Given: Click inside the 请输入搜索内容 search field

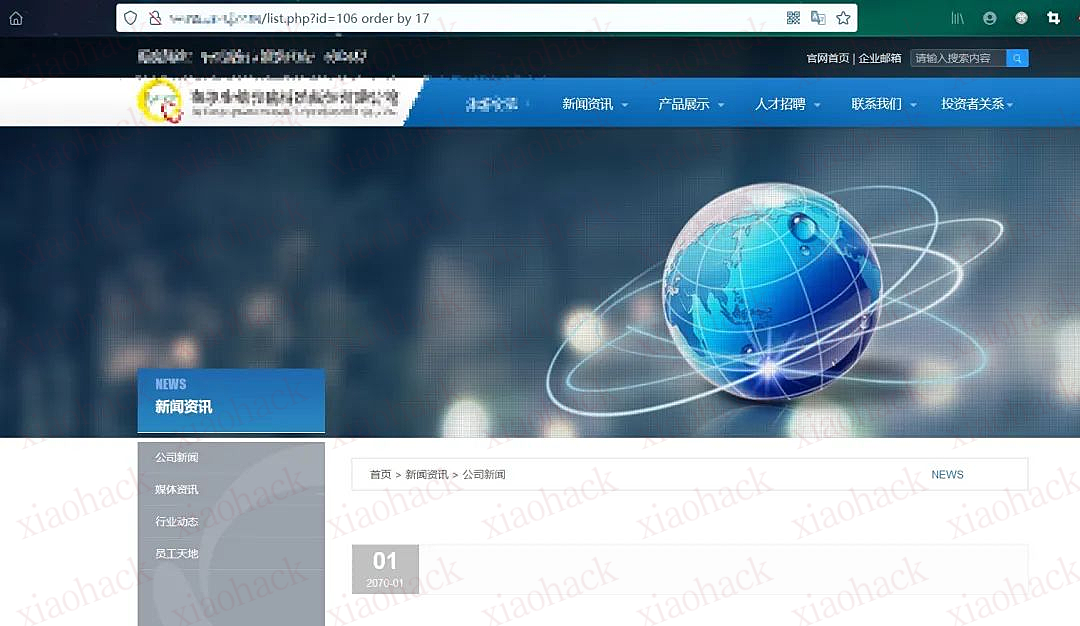Looking at the screenshot, I should [955, 57].
